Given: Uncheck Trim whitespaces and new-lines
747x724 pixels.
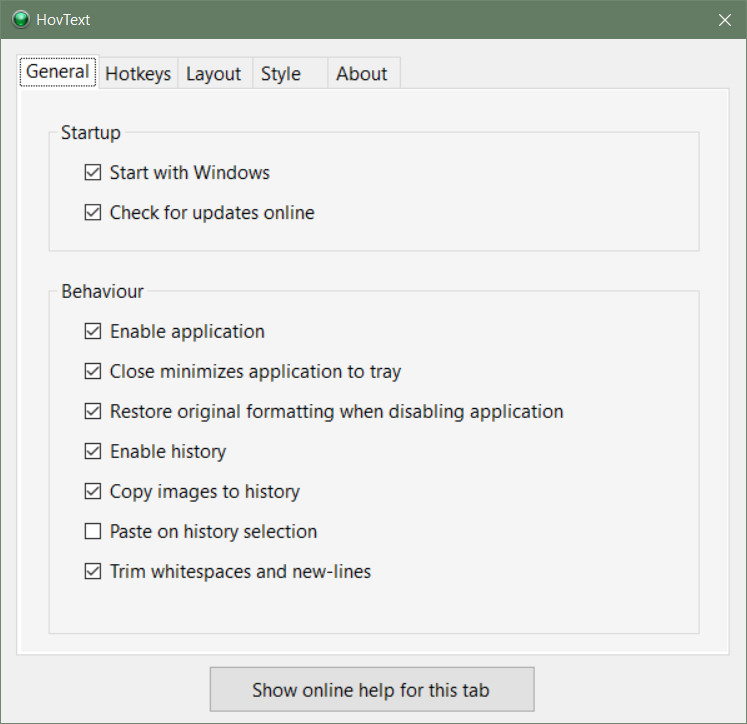Looking at the screenshot, I should (x=93, y=571).
